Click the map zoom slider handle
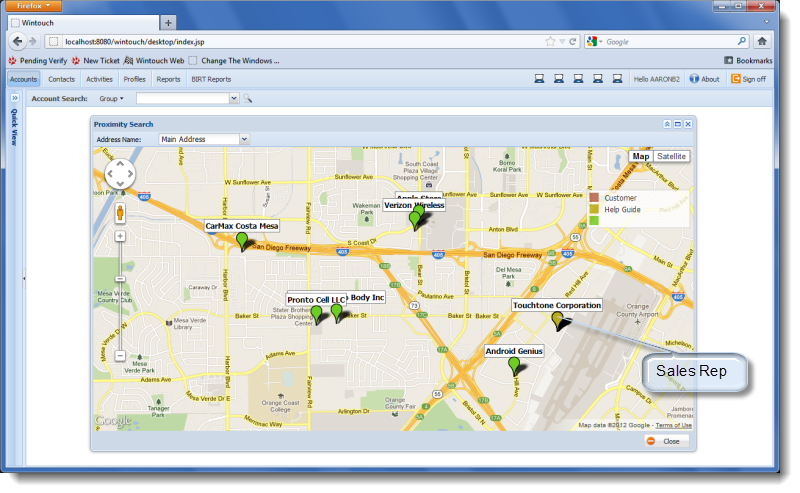The image size is (800, 493). [x=120, y=279]
